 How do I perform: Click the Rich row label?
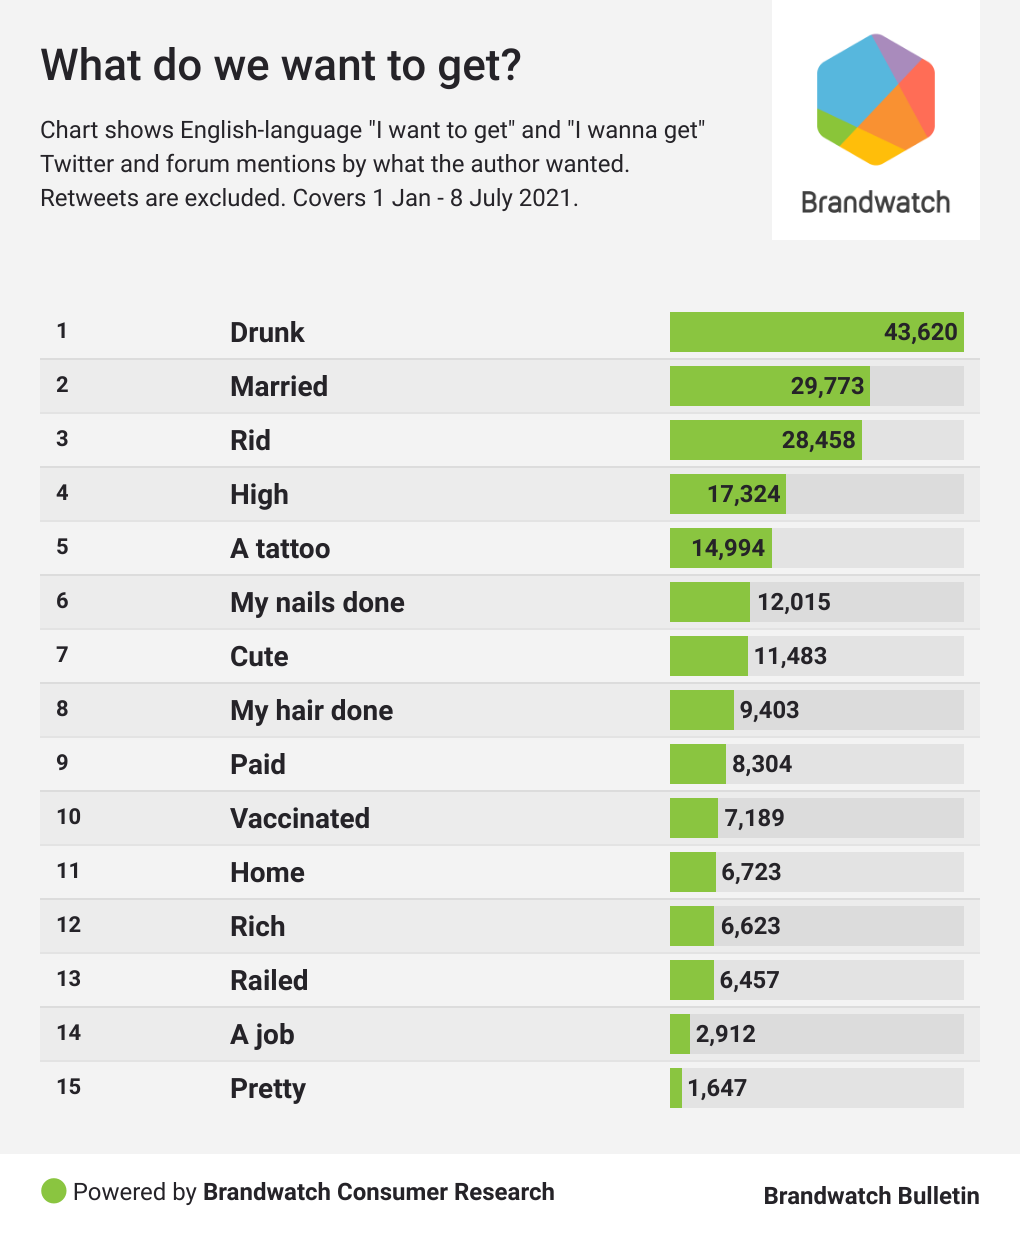[258, 926]
